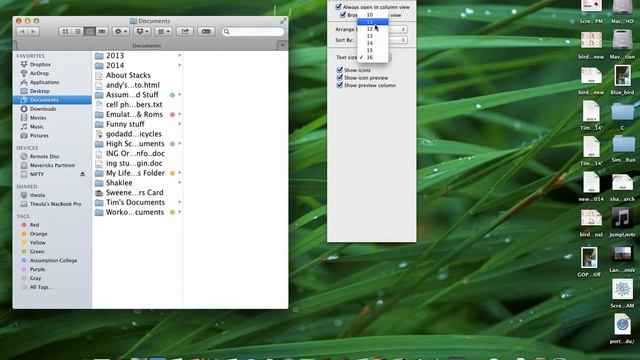Select Pictures in the sidebar
Viewport: 640px width, 360px height.
(x=39, y=136)
